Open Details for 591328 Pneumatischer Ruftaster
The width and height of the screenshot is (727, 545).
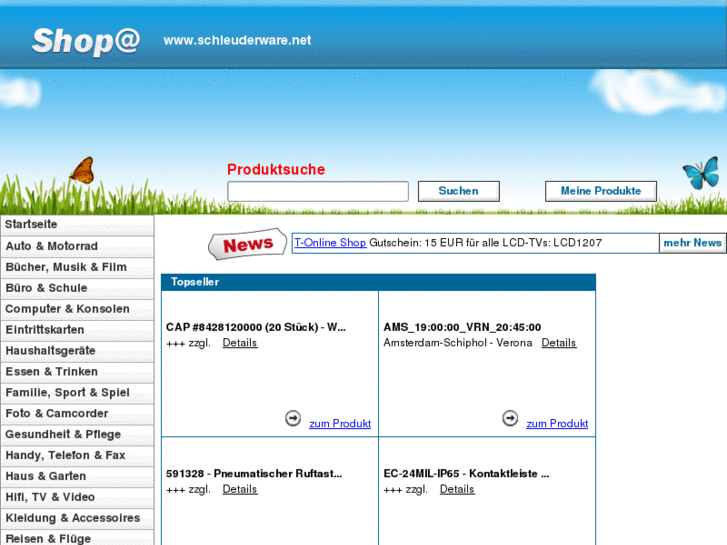(240, 489)
